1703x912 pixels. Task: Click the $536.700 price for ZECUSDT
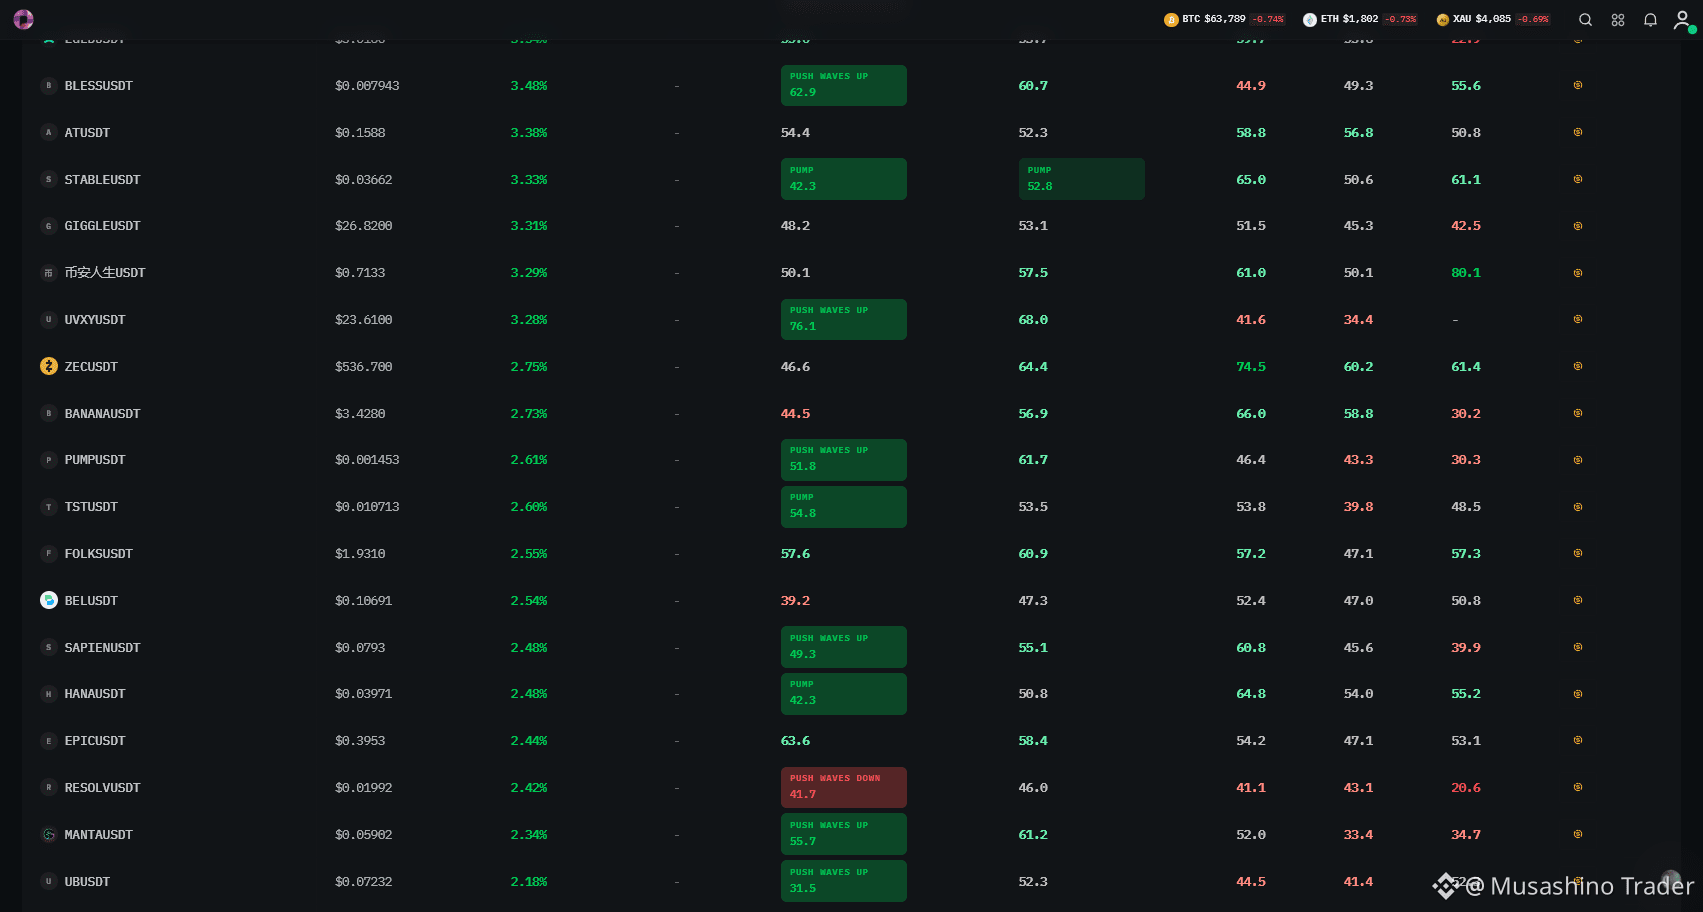coord(363,367)
